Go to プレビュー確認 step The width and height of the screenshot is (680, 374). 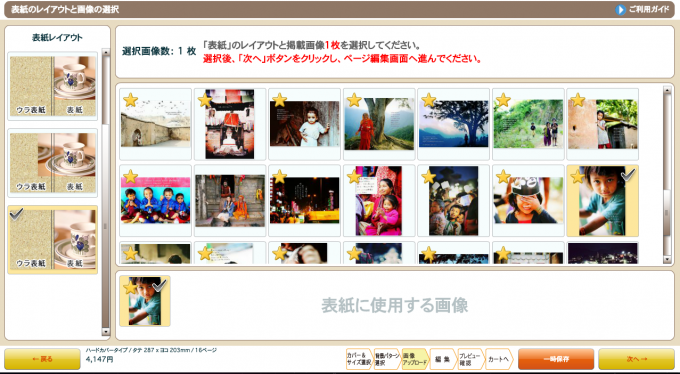[x=470, y=359]
